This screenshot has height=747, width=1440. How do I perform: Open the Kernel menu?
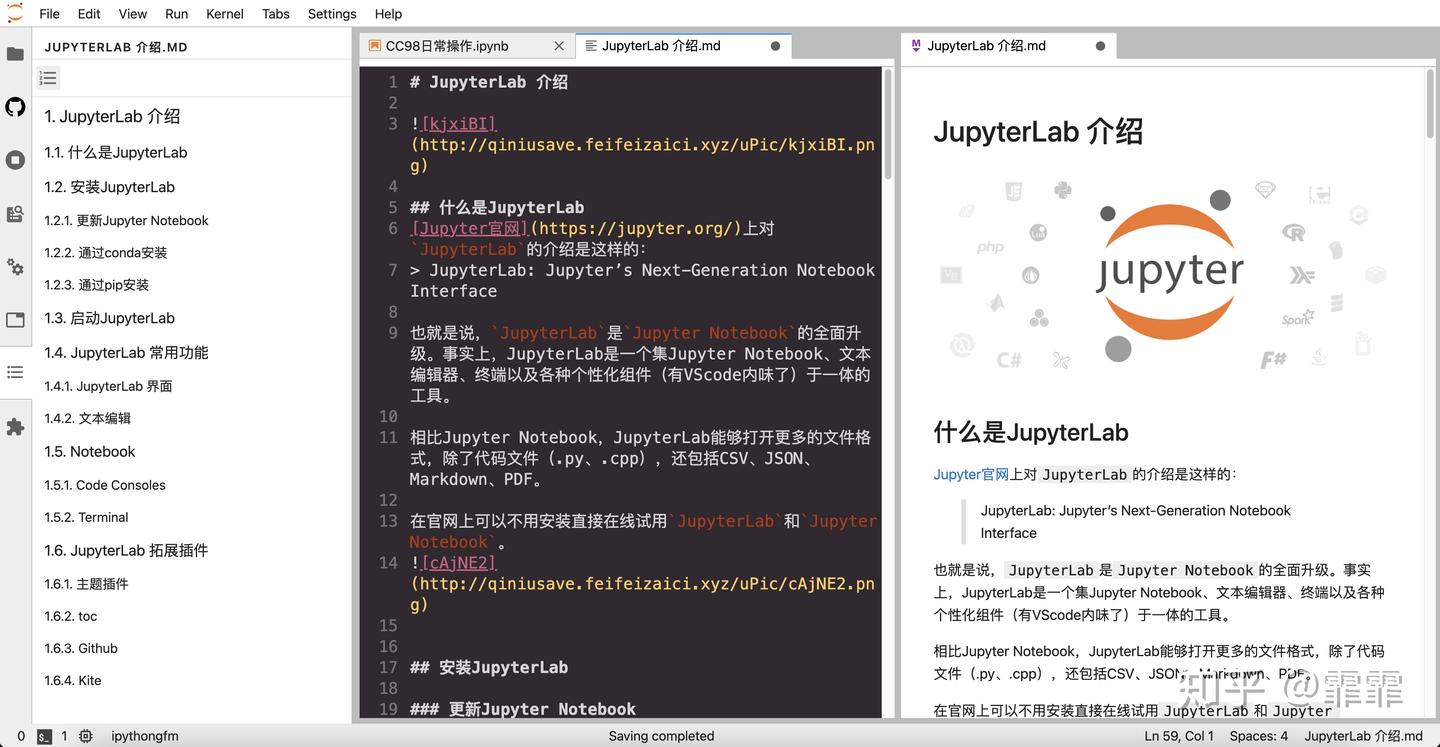[x=224, y=13]
